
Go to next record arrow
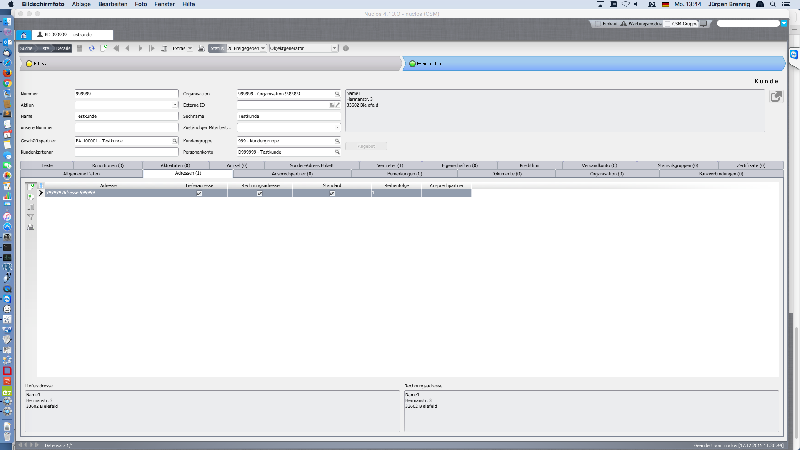pyautogui.click(x=140, y=48)
